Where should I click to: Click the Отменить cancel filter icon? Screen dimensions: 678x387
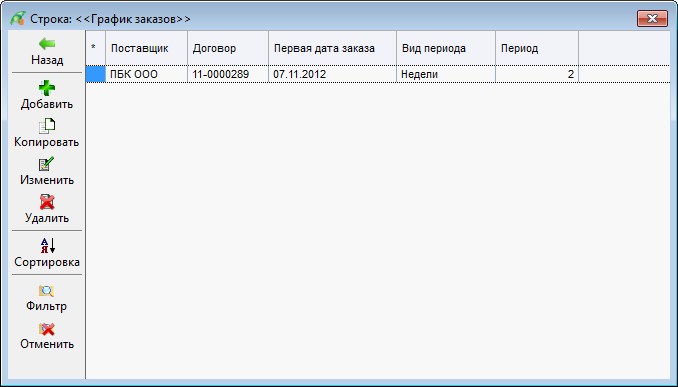click(47, 329)
